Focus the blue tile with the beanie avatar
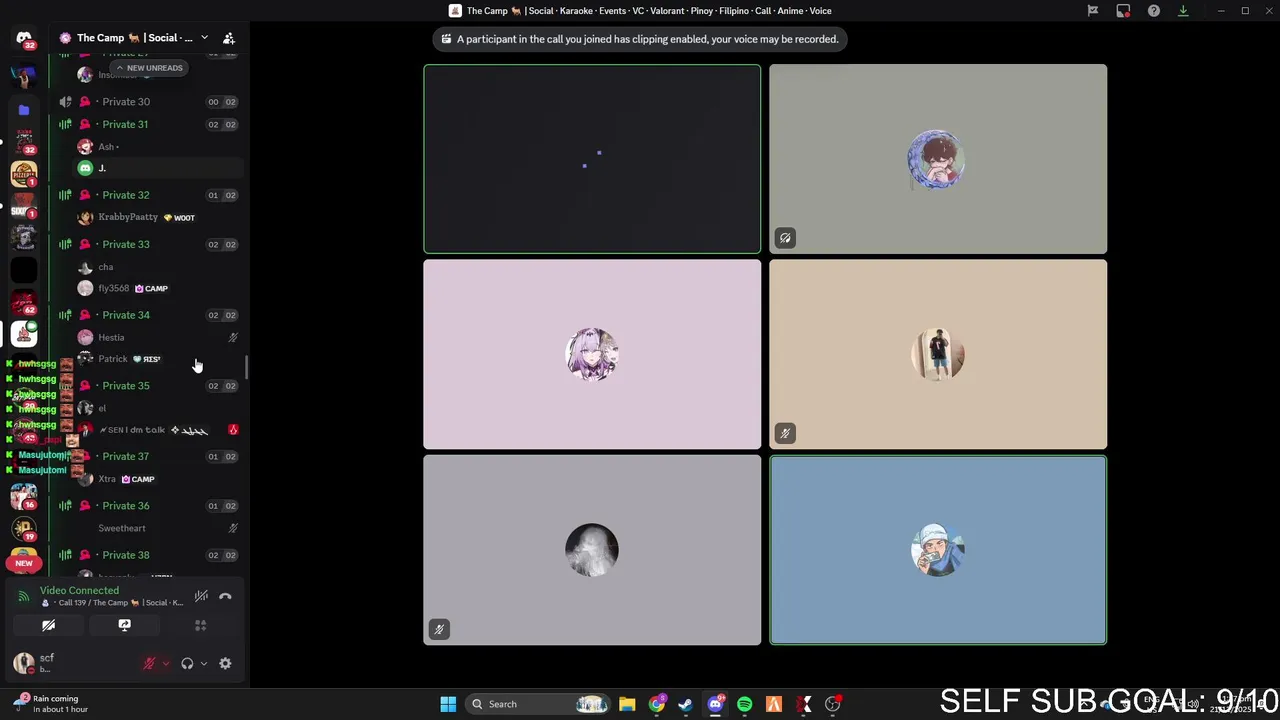The height and width of the screenshot is (720, 1280). pyautogui.click(x=938, y=550)
